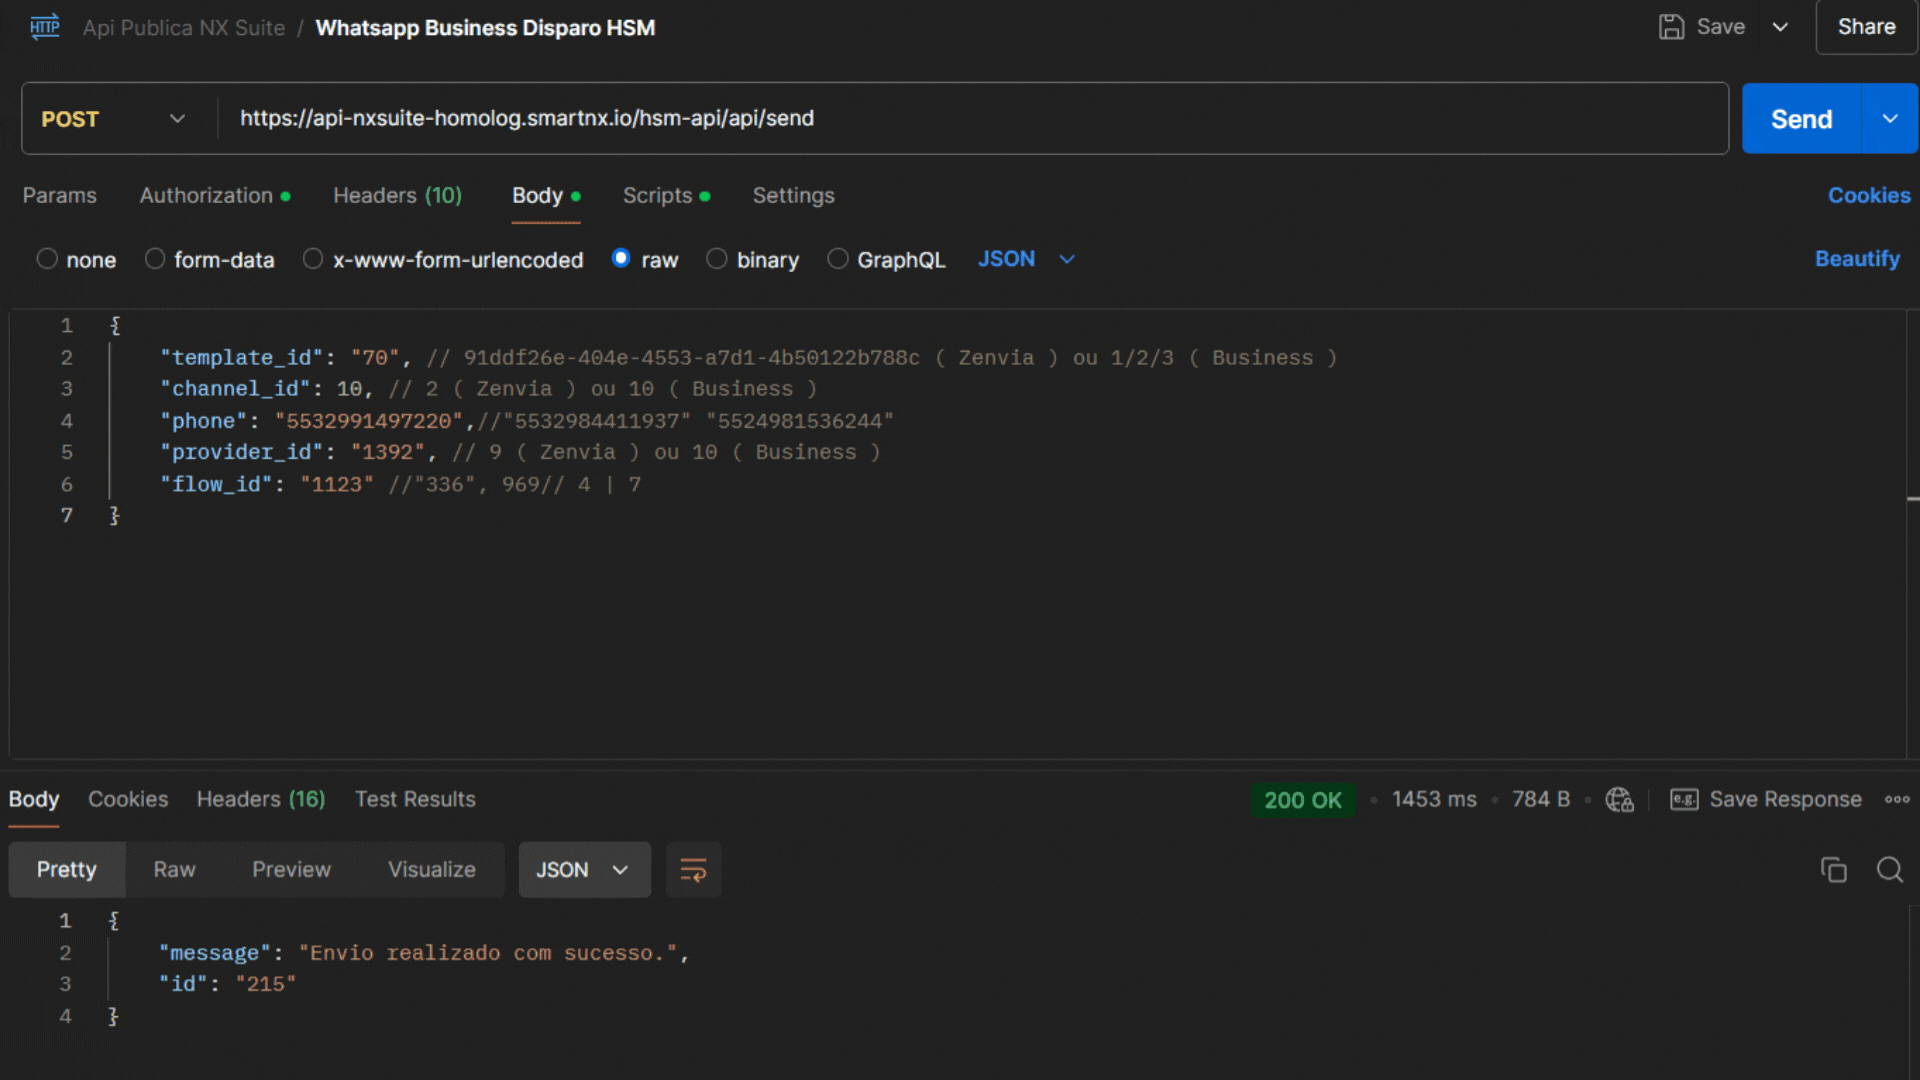Click the 200 OK status badge
The image size is (1920, 1080).
(1302, 801)
